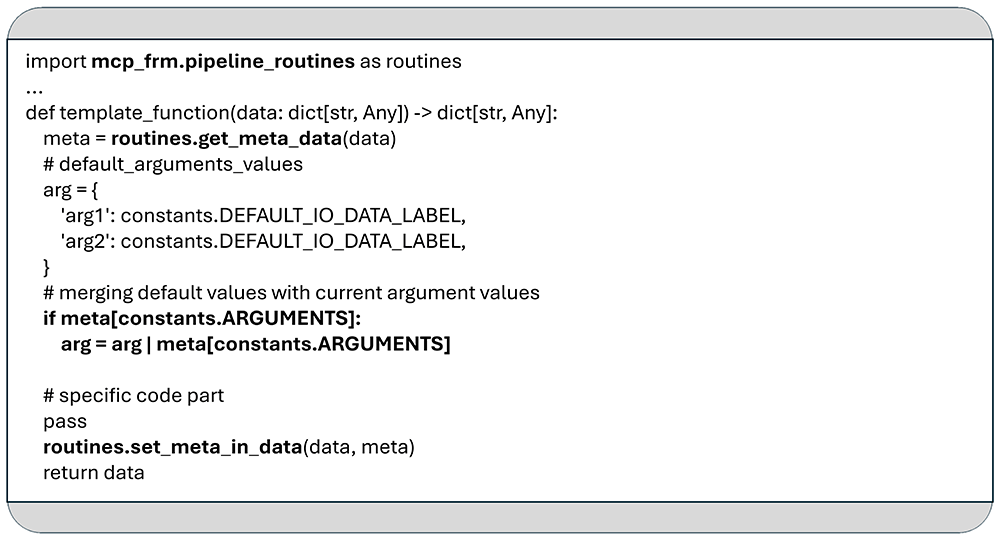This screenshot has height=540, width=1000.
Task: Click bold 'arg = arg | meta' assignment
Action: click(x=256, y=344)
